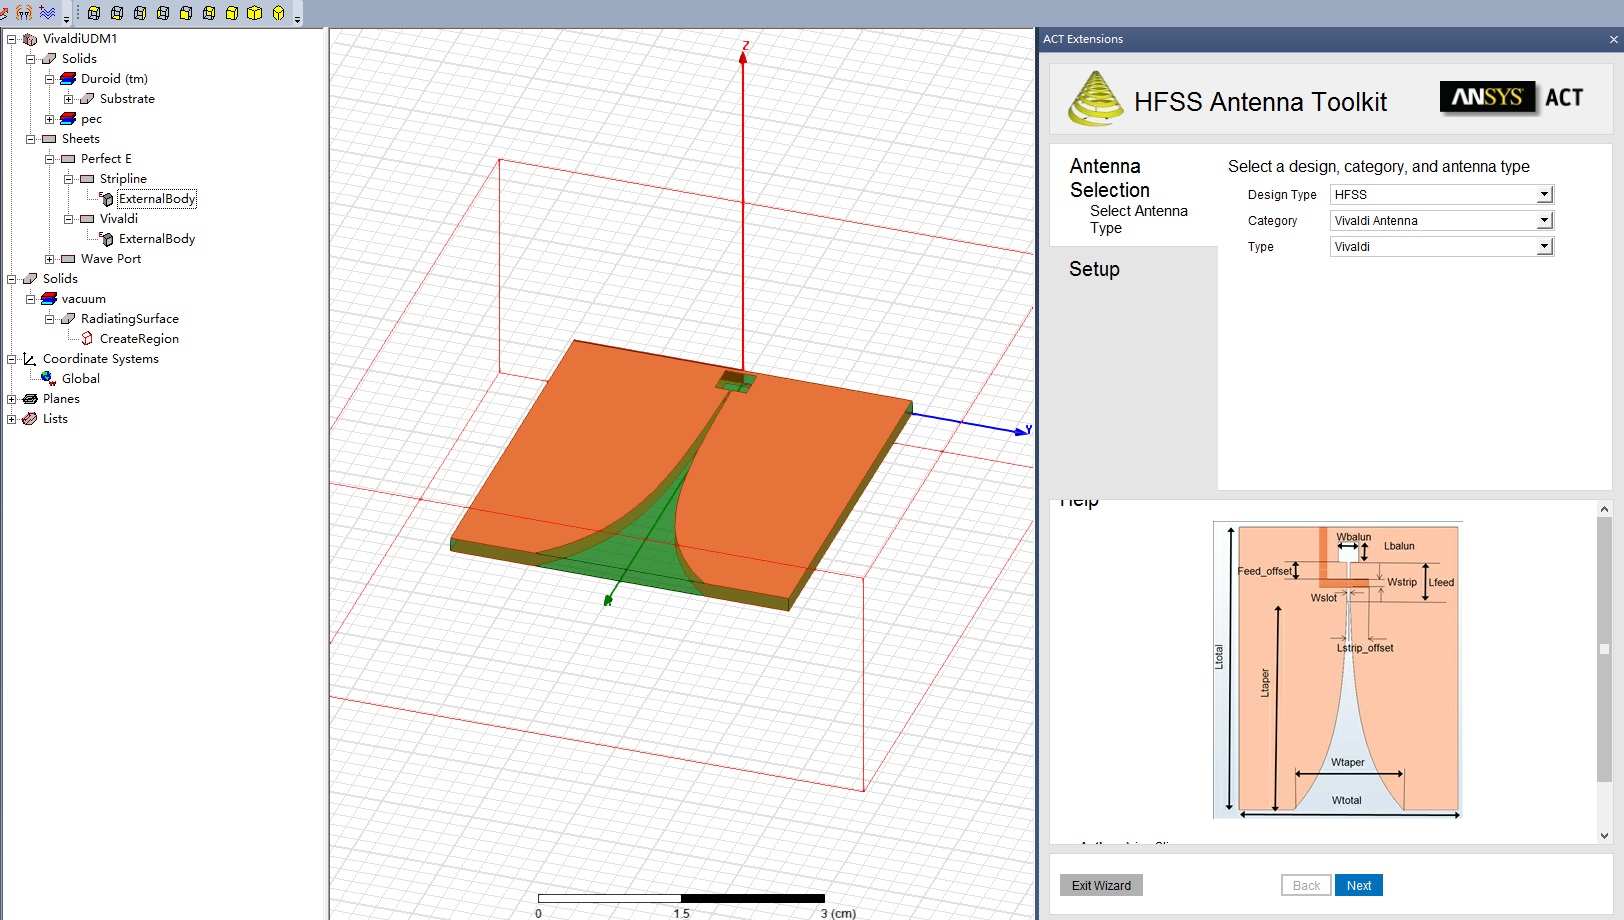
Task: Collapse the Duroid (tm) tree node
Action: point(49,79)
